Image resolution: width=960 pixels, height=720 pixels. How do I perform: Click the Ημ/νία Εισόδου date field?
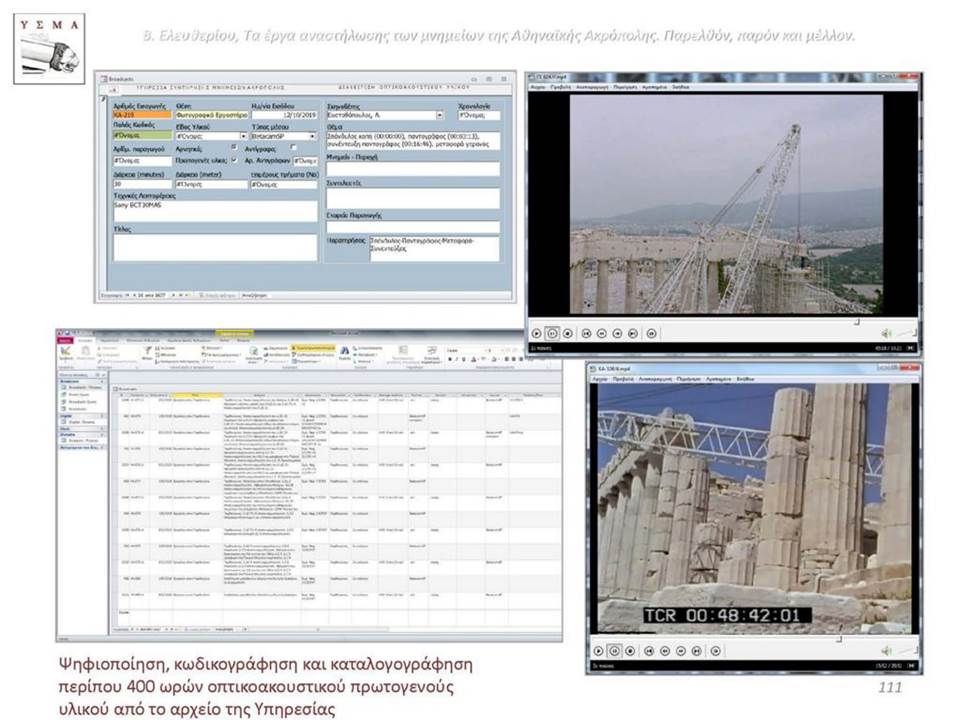pos(284,115)
